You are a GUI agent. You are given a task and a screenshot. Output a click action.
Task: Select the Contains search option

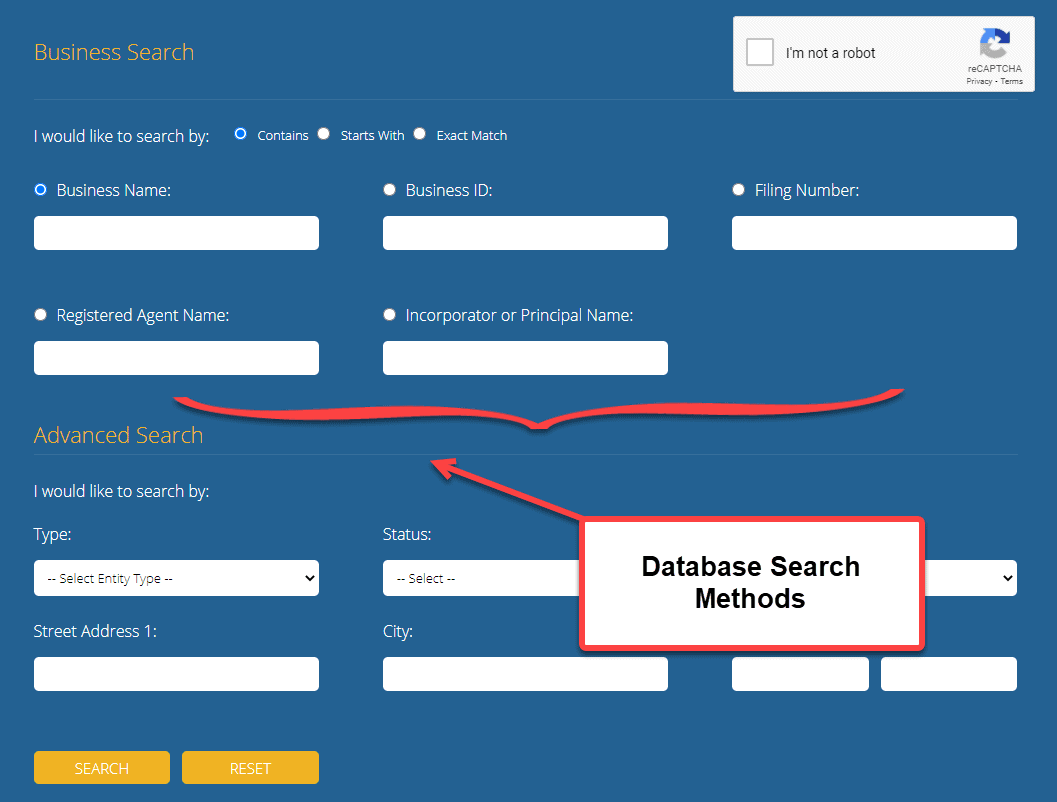[x=241, y=134]
